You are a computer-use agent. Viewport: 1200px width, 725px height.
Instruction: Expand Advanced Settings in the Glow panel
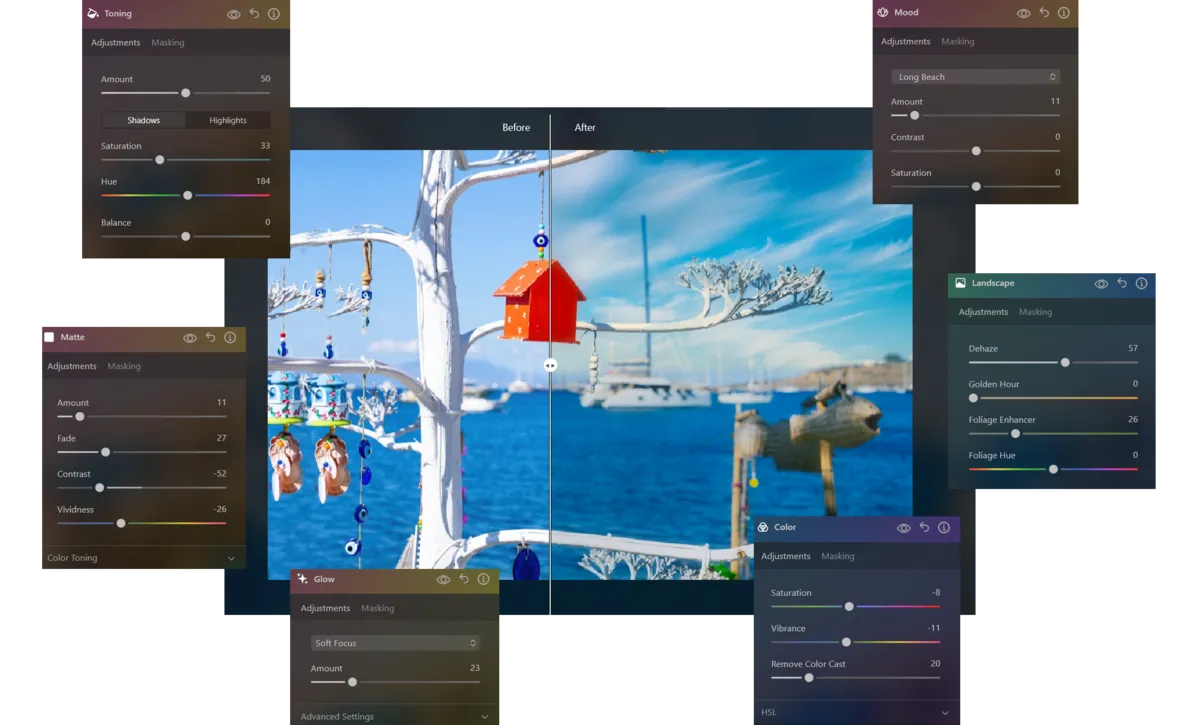[x=394, y=716]
